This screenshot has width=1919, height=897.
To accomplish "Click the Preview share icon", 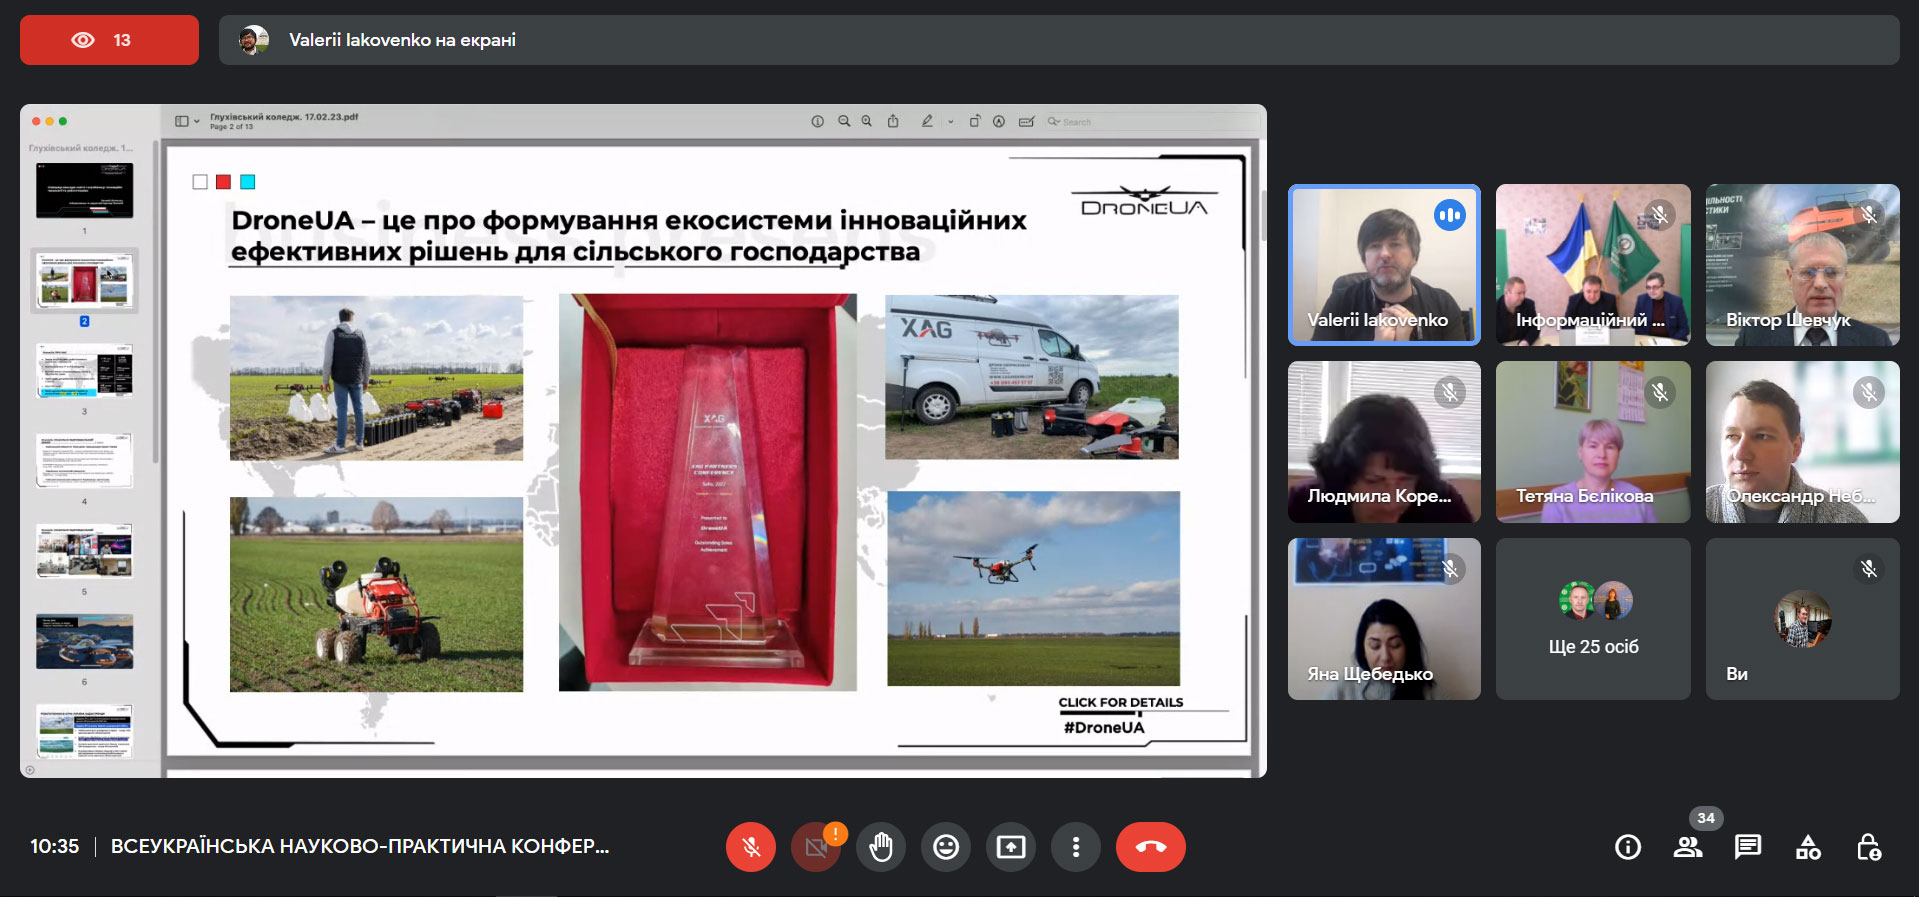I will [x=893, y=121].
